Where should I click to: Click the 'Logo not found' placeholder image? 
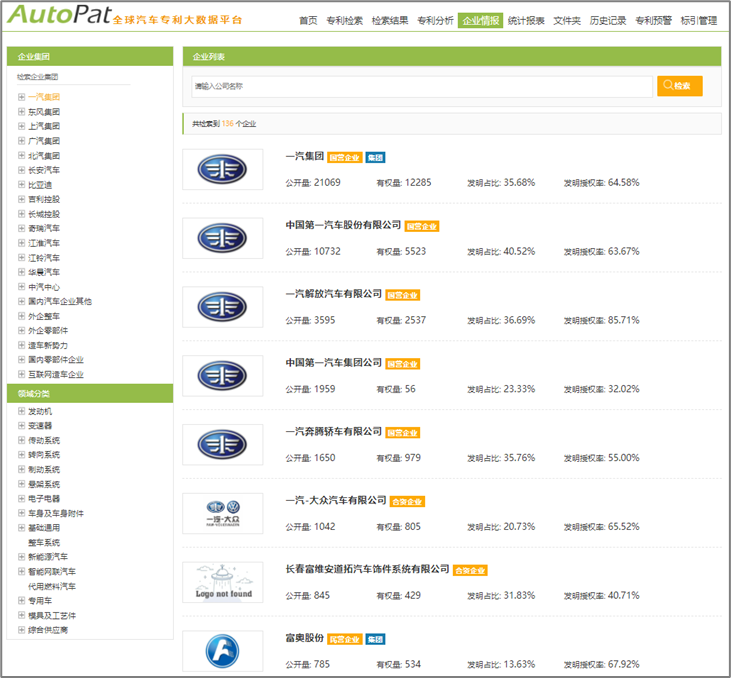coord(222,582)
